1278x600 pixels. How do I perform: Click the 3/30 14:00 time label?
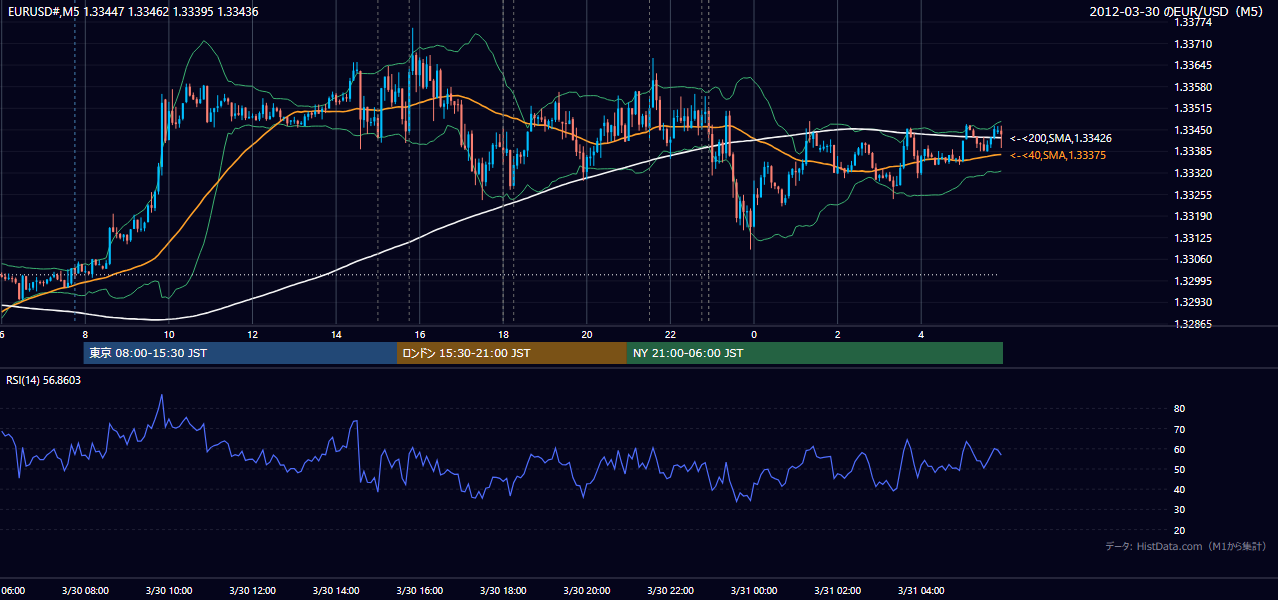pyautogui.click(x=336, y=591)
